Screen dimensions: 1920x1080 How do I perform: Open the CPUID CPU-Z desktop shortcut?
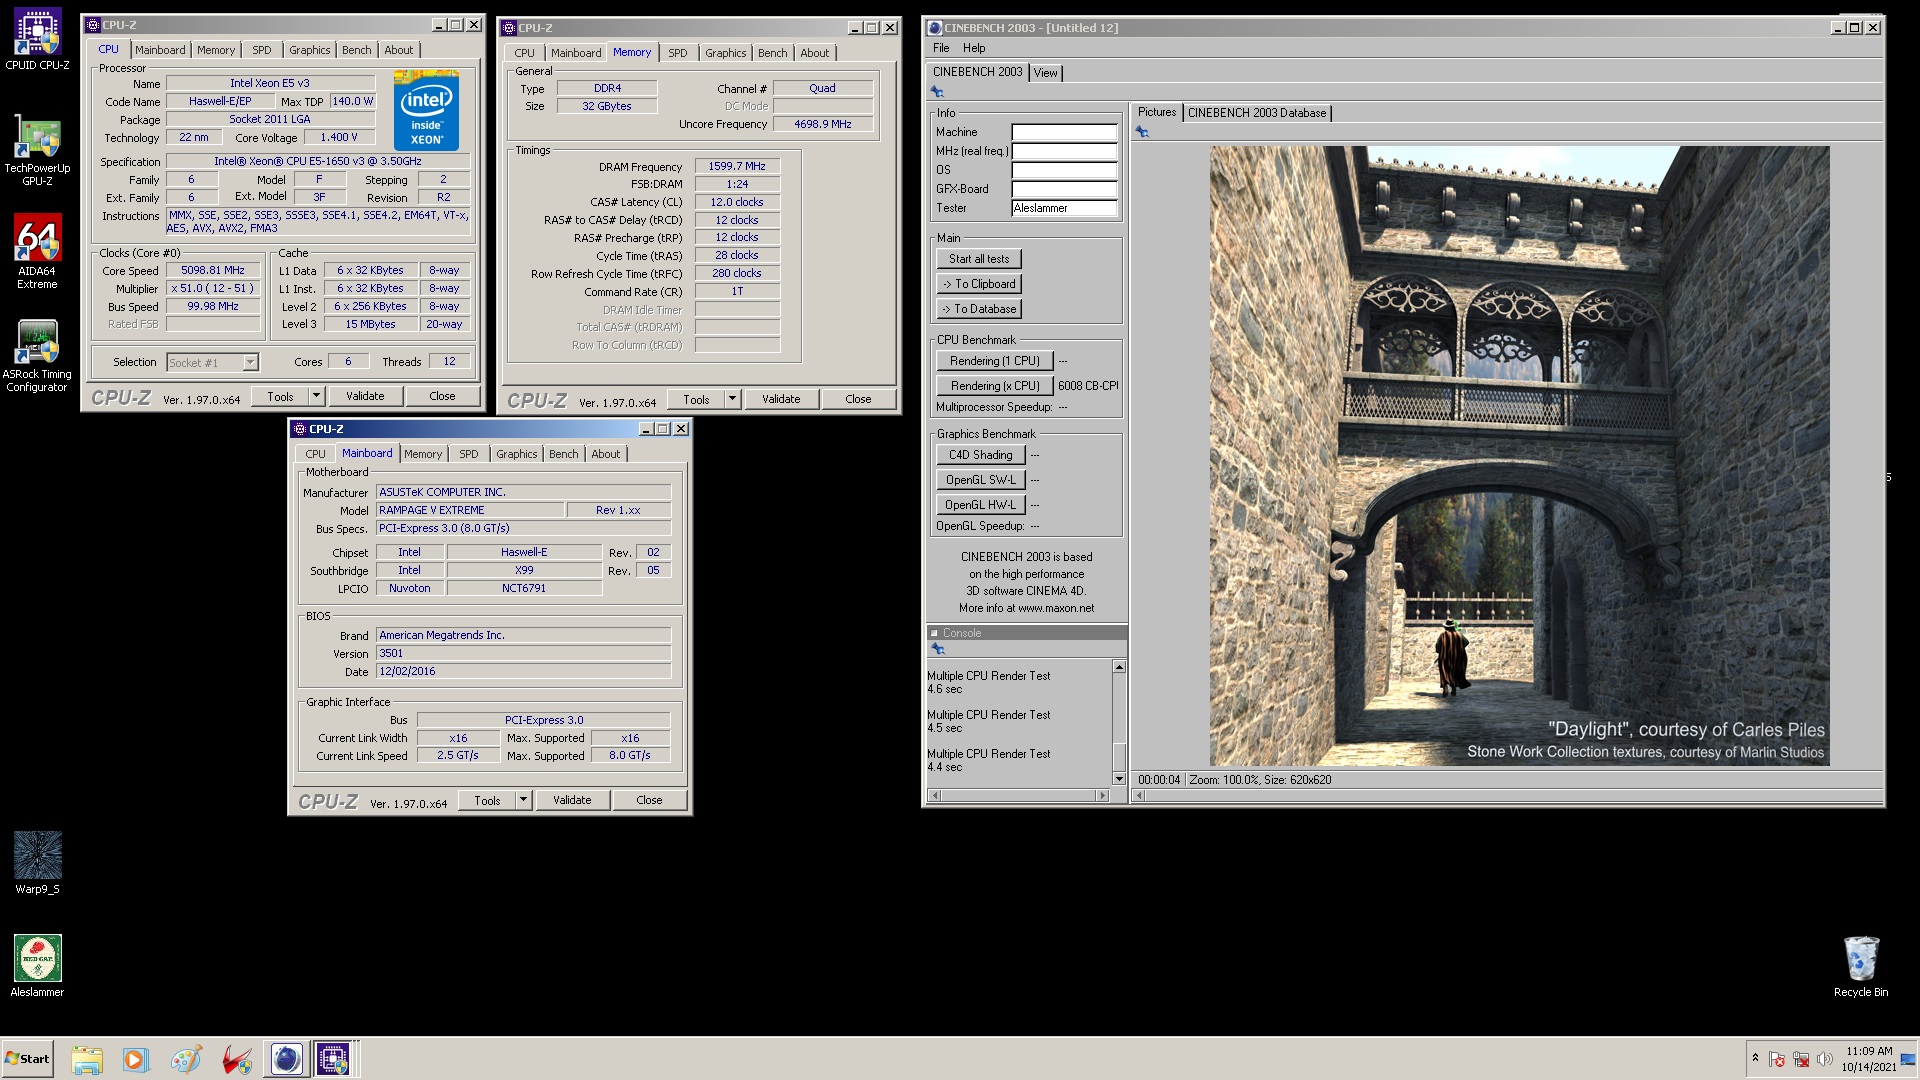pyautogui.click(x=37, y=40)
